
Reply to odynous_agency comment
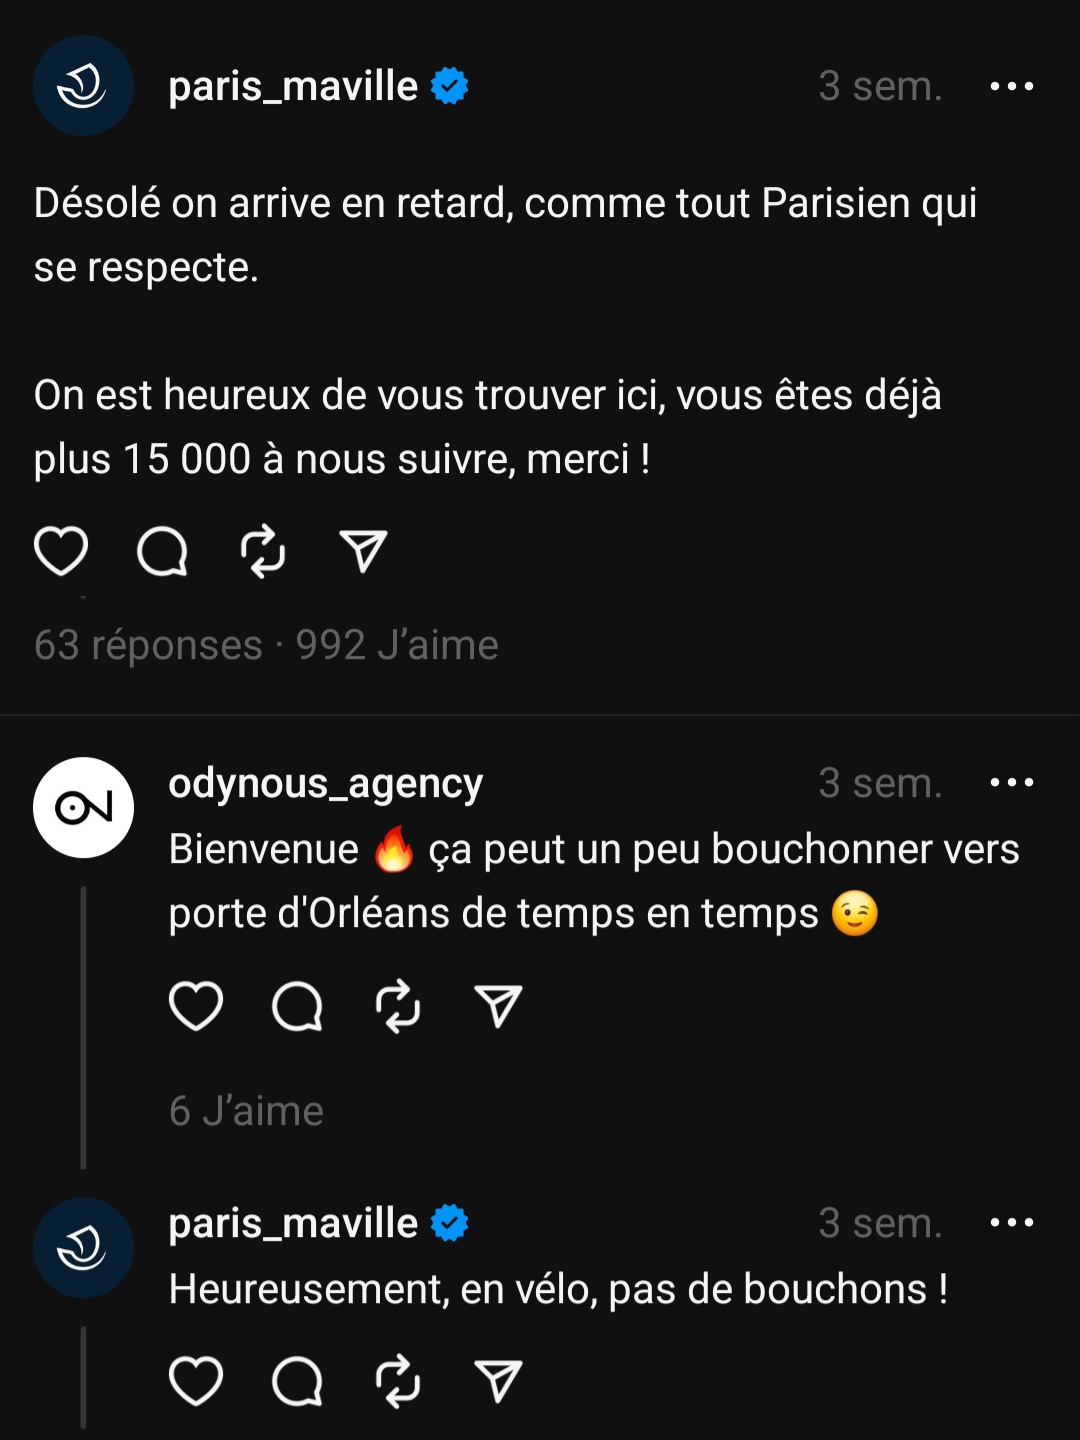coord(297,1006)
